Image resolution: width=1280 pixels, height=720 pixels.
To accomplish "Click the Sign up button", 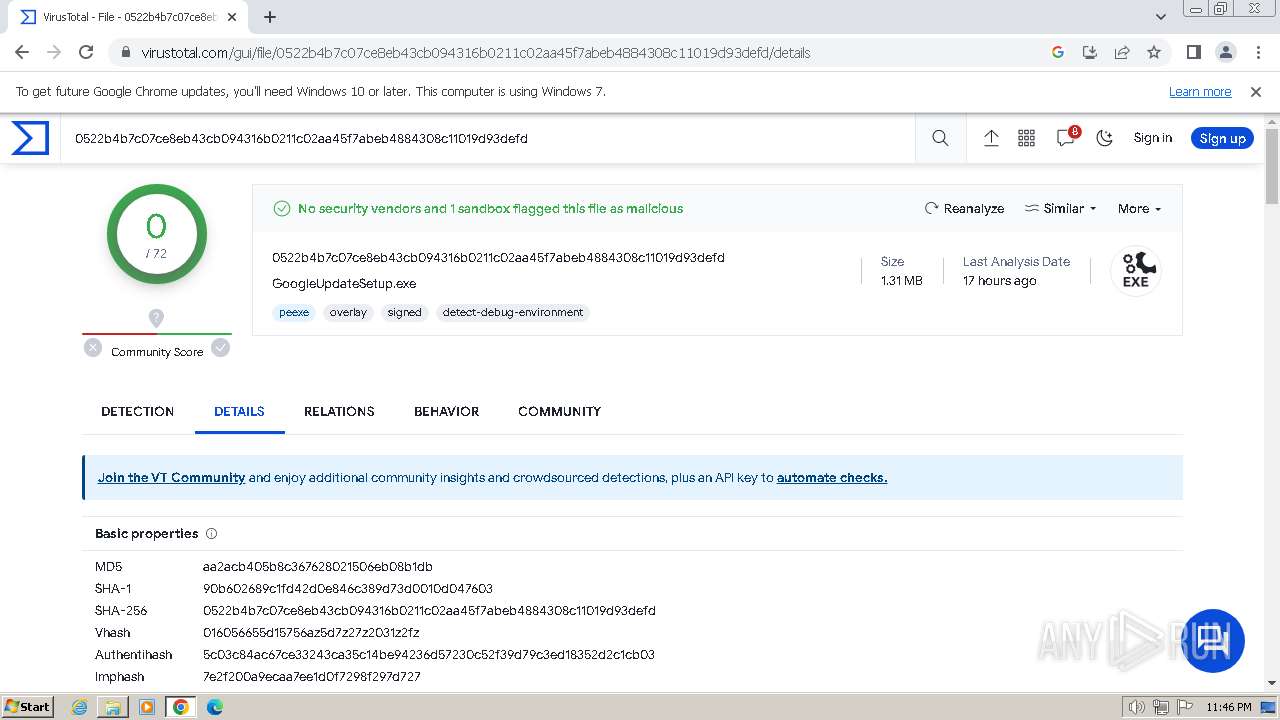I will point(1222,138).
